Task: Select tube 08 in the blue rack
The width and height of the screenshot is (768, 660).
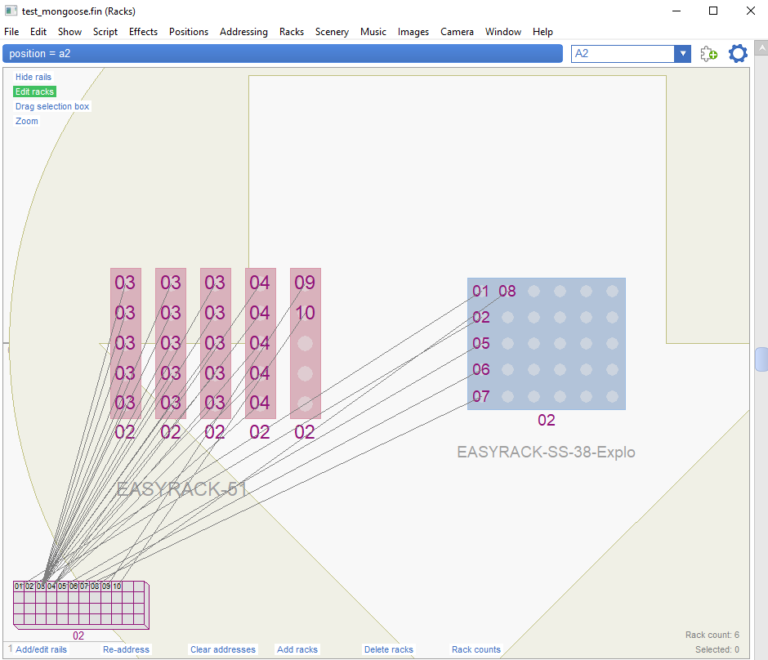Action: pos(507,291)
